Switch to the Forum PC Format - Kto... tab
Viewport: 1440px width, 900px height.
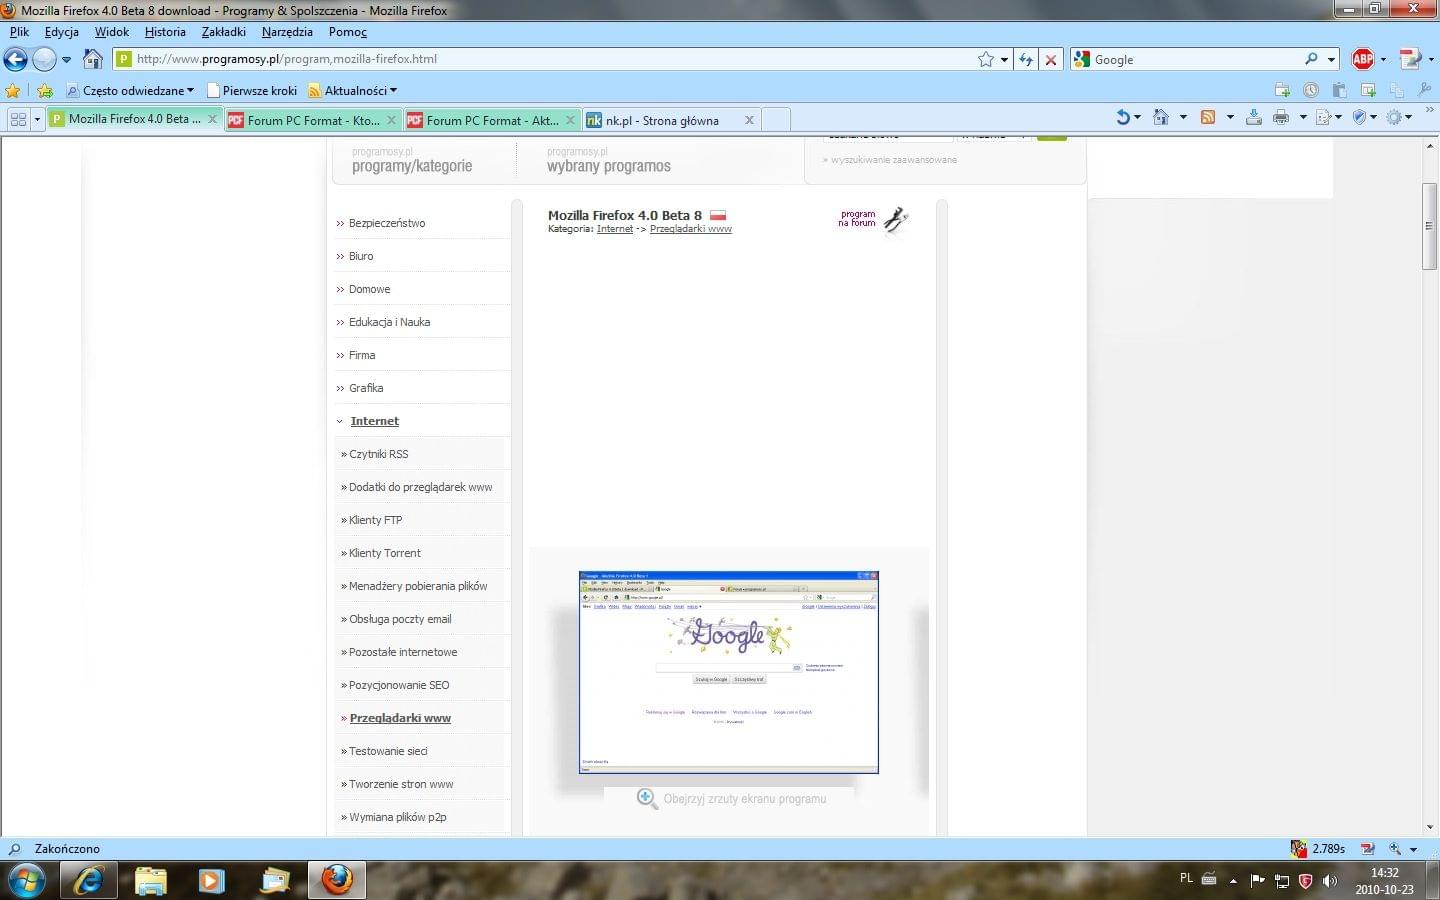pos(313,120)
